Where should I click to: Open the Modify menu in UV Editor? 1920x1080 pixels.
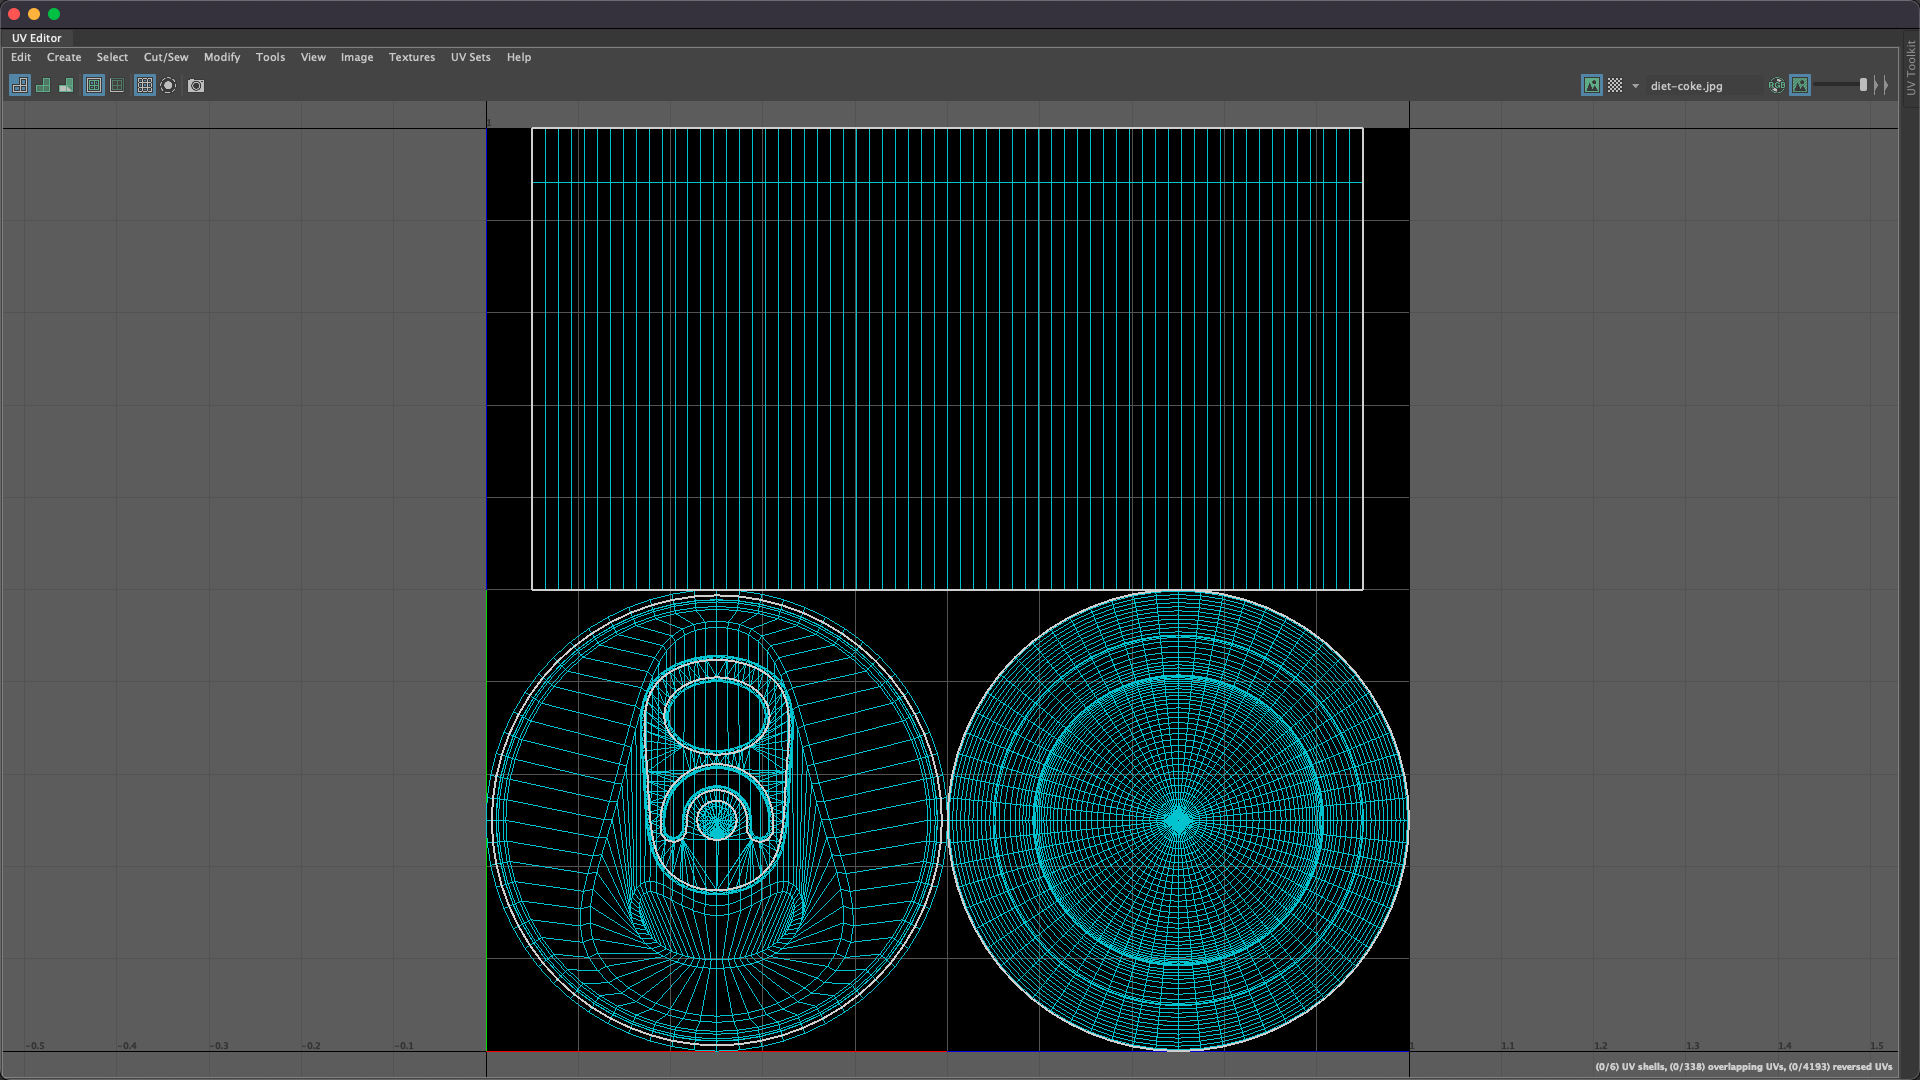pyautogui.click(x=222, y=57)
